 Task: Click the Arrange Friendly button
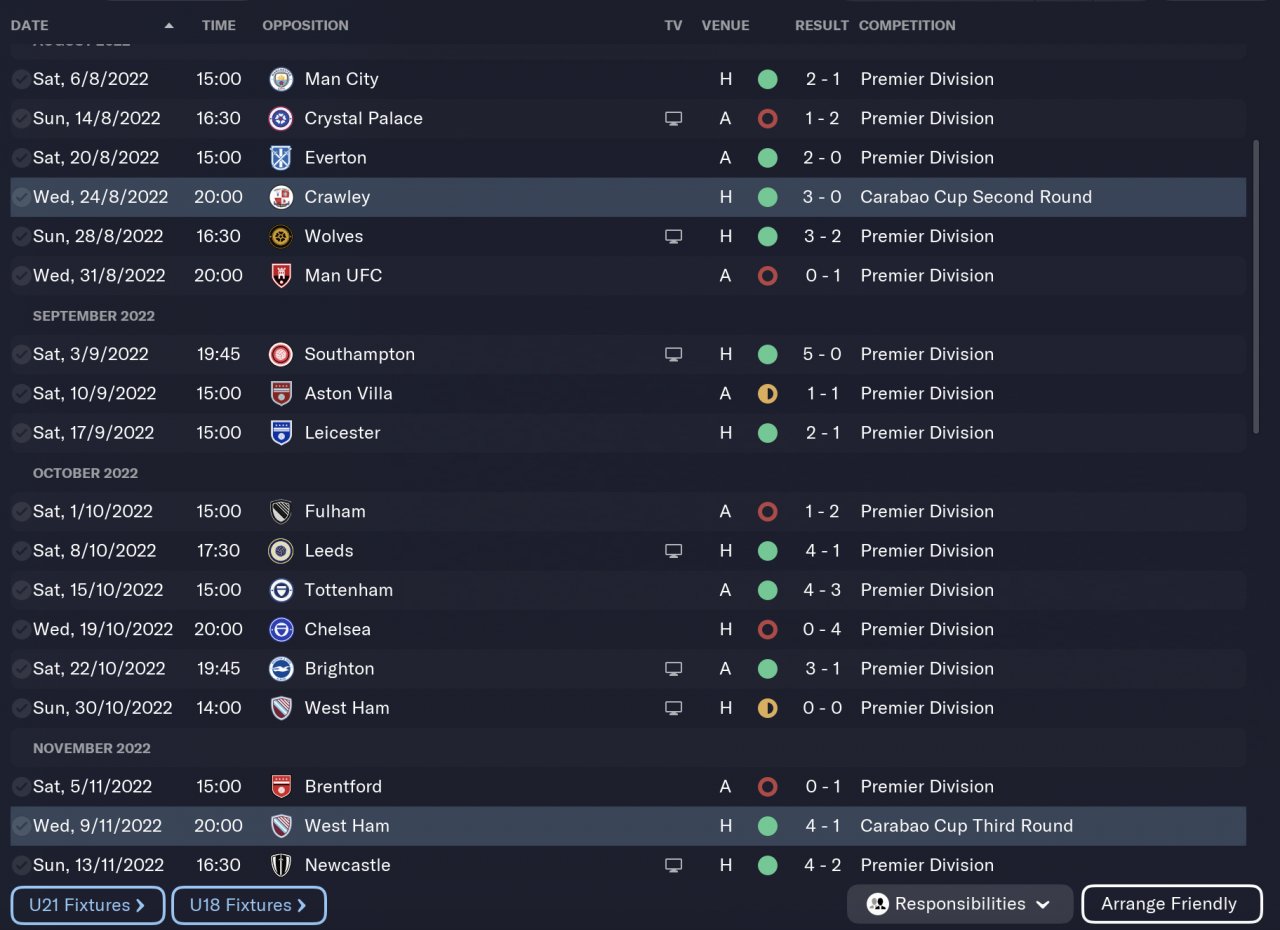(1171, 904)
